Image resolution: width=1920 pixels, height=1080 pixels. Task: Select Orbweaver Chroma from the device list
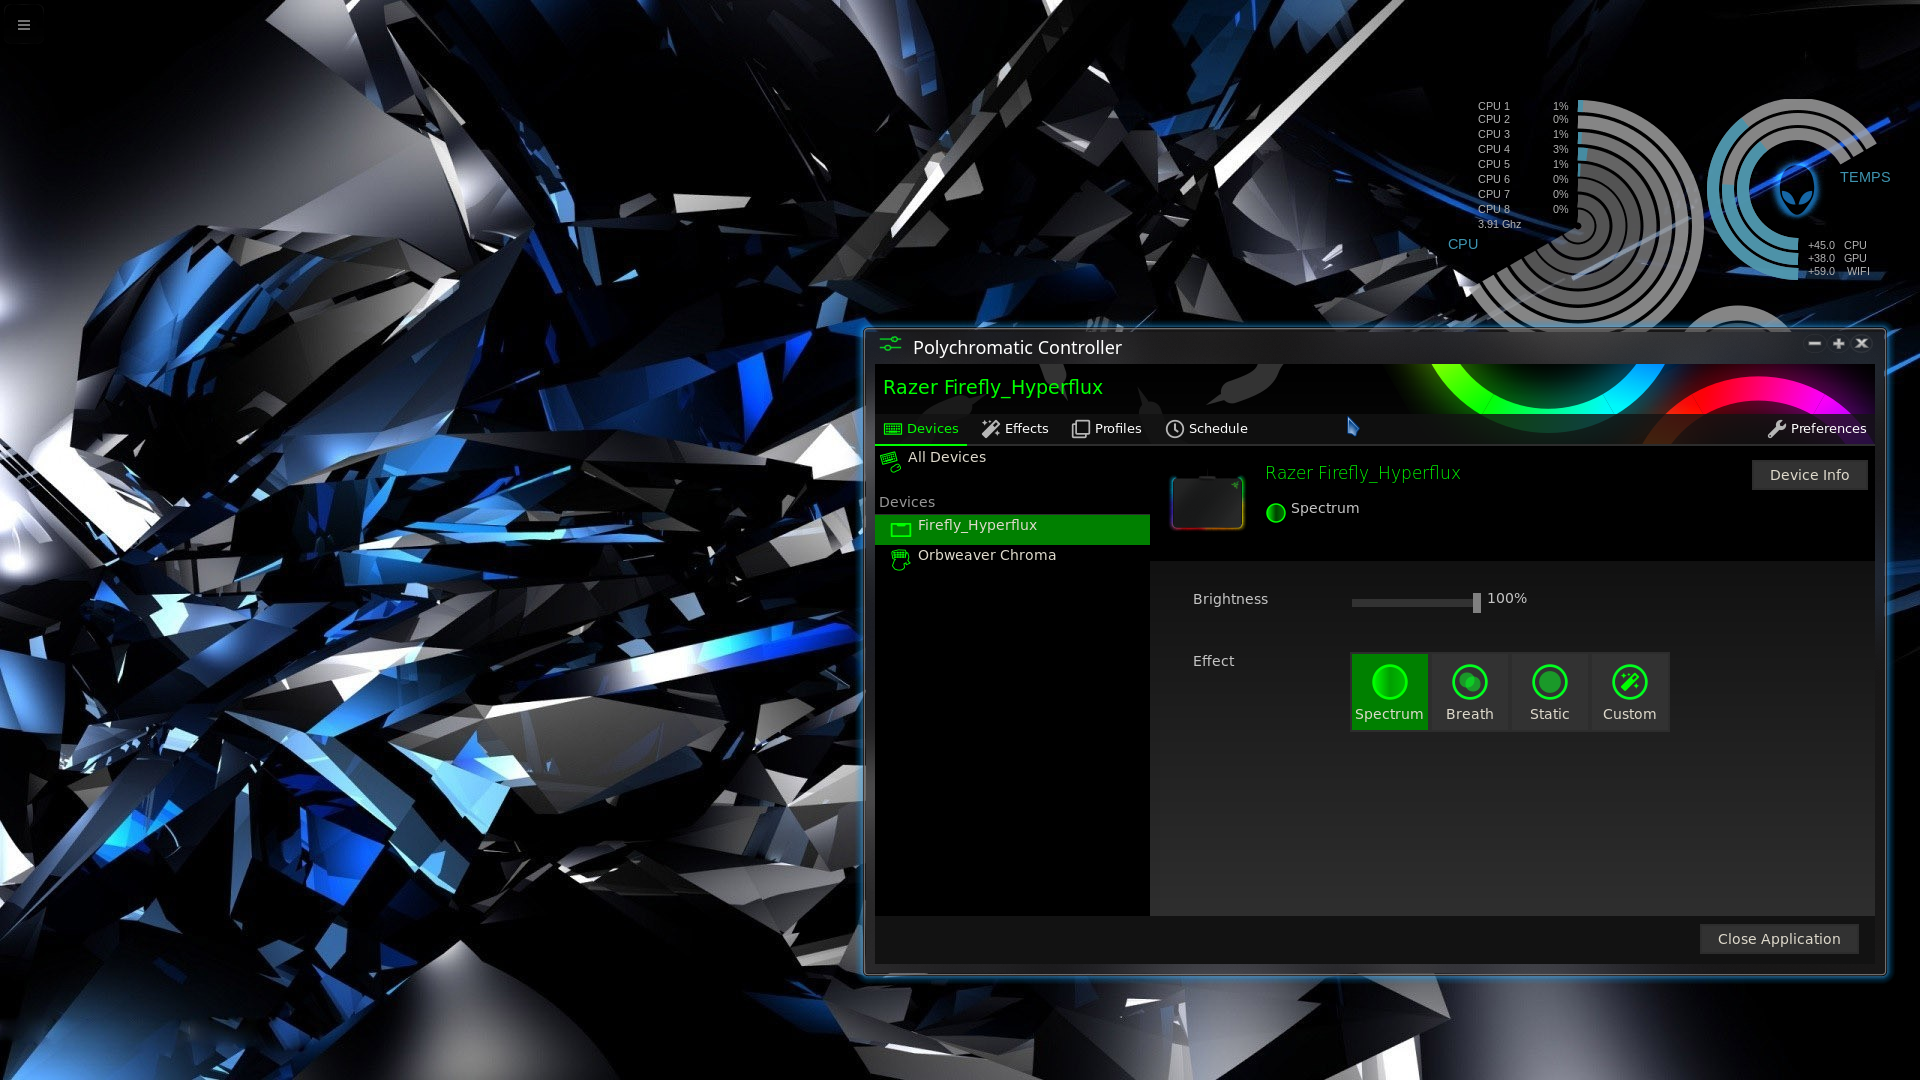986,555
